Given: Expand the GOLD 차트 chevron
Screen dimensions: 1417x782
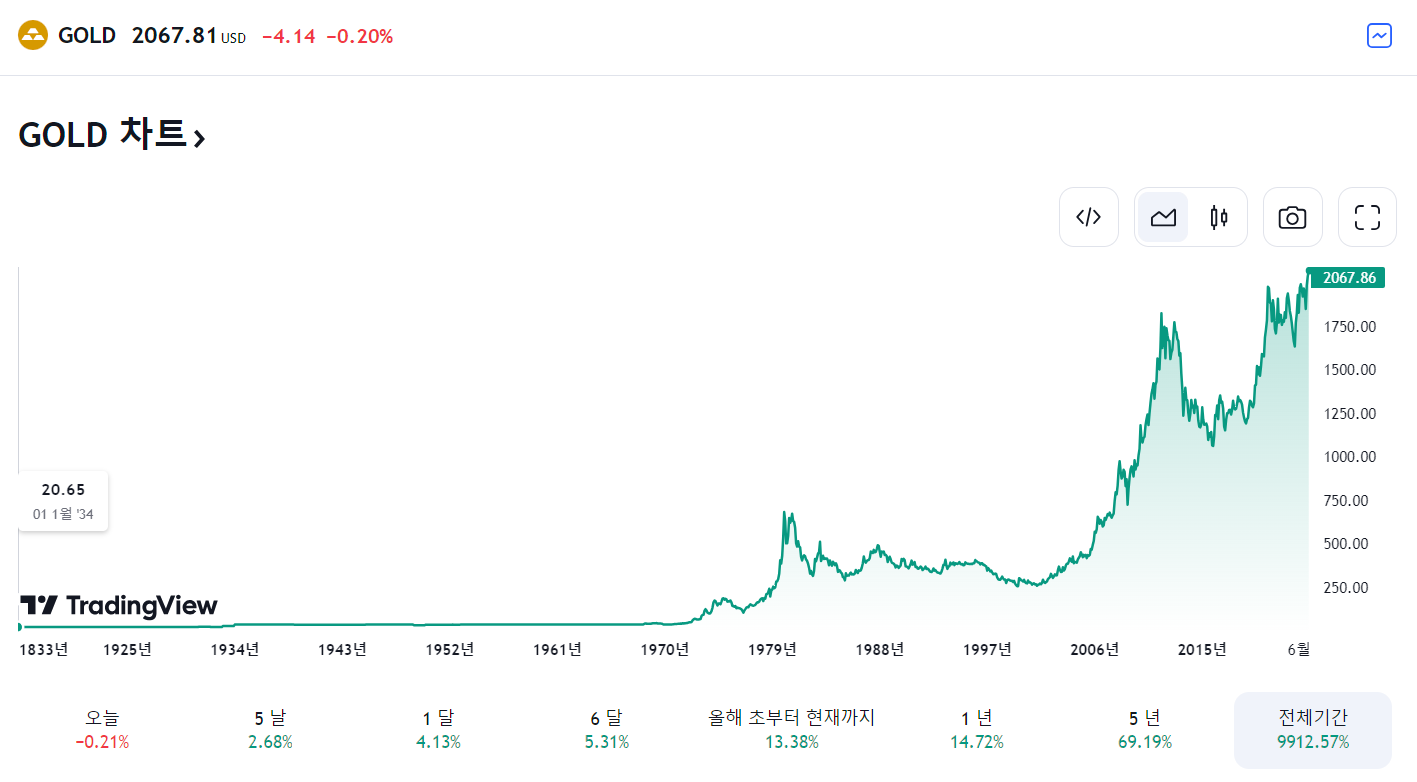Looking at the screenshot, I should click(x=199, y=137).
